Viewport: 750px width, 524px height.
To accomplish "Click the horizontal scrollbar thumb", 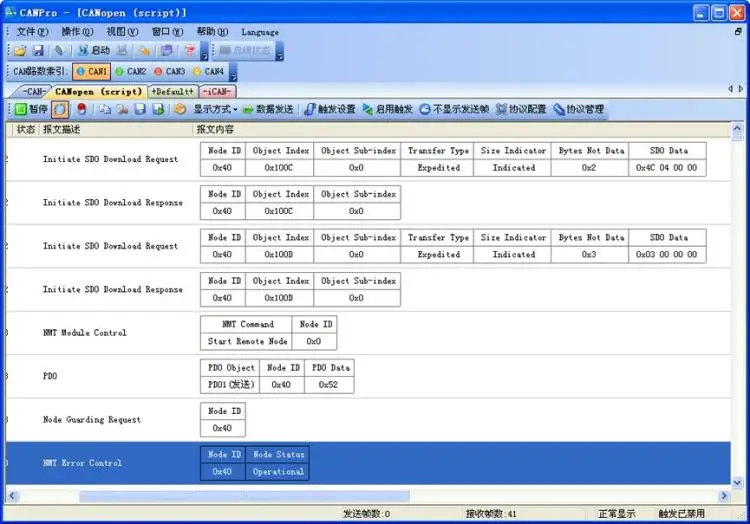I will click(x=244, y=496).
